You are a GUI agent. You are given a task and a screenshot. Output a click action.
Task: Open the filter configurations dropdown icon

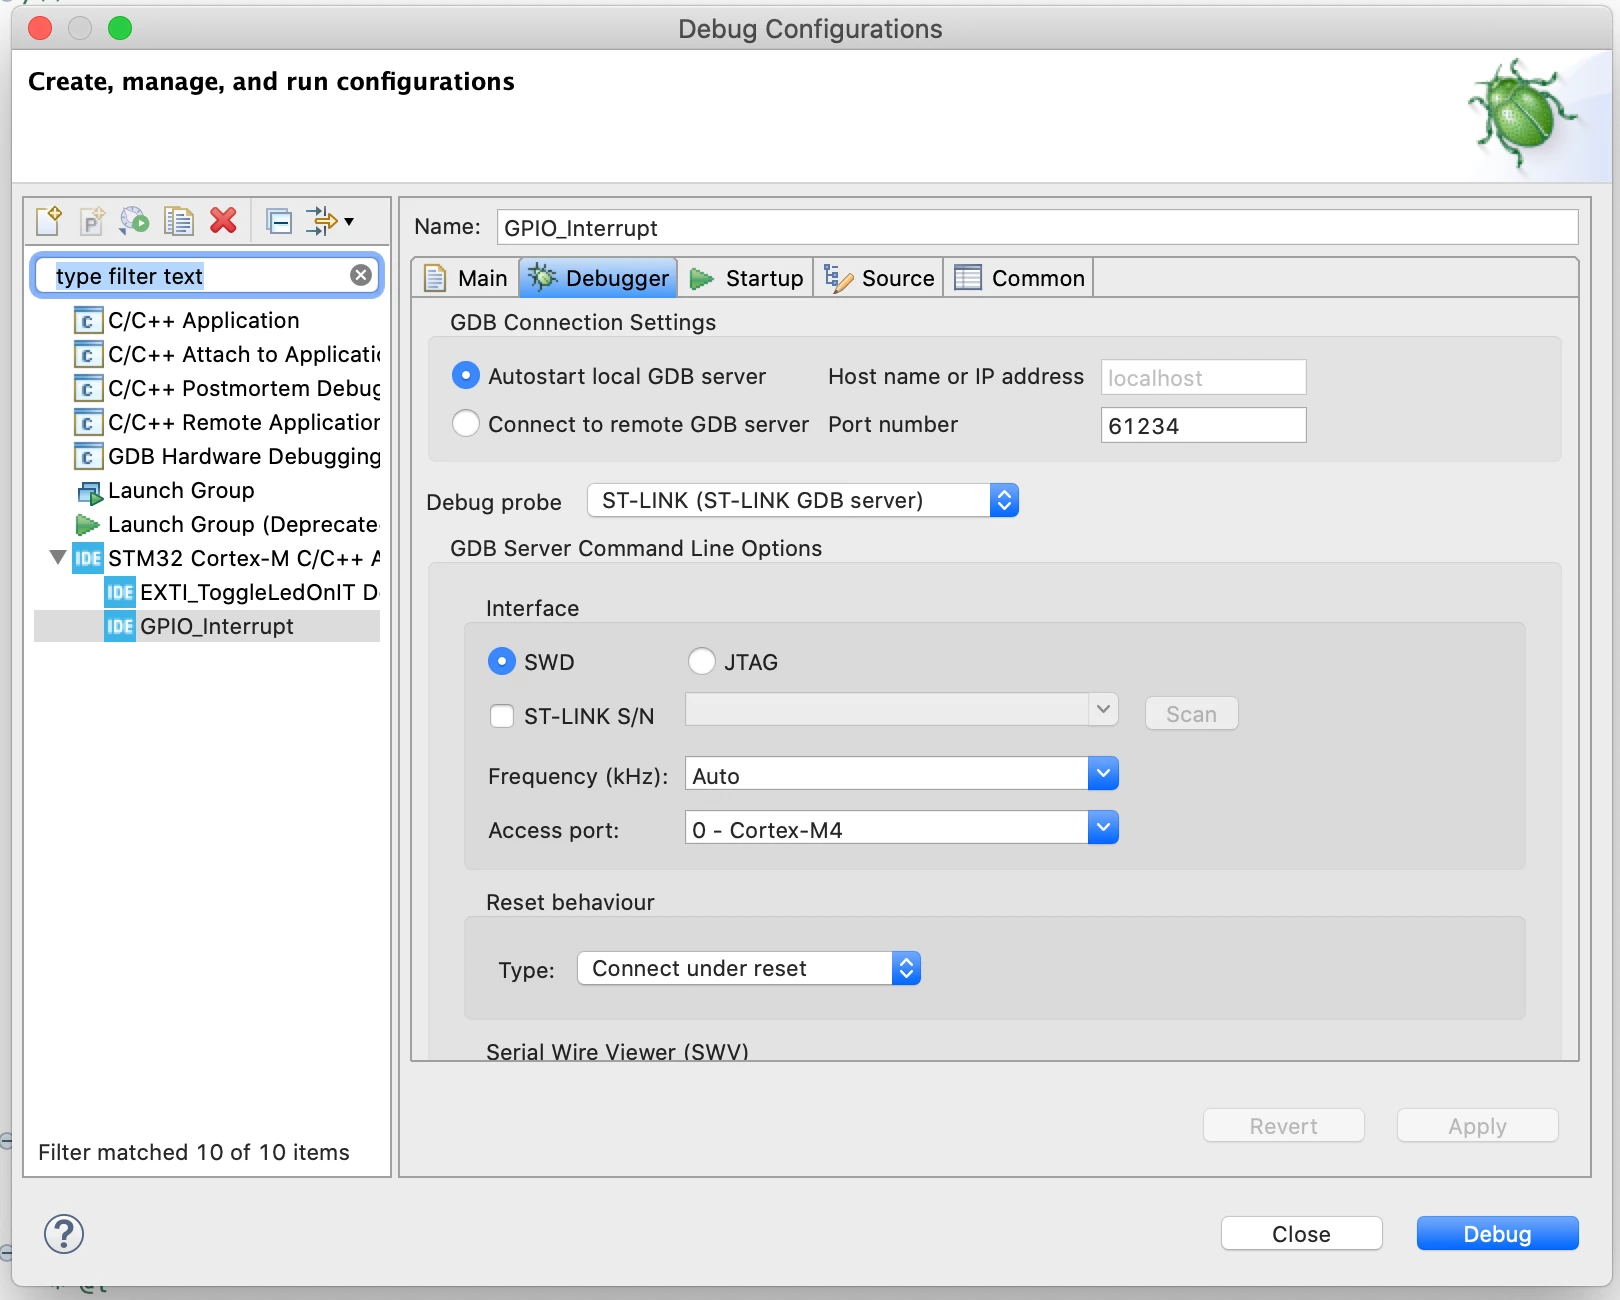tap(329, 220)
